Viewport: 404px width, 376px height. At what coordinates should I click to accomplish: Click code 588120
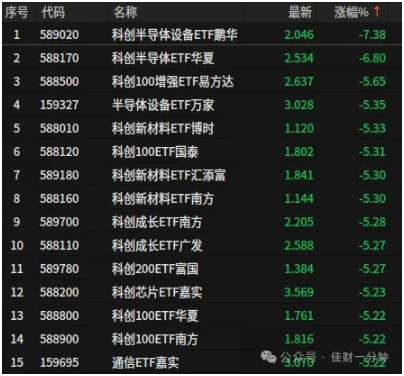tap(59, 152)
